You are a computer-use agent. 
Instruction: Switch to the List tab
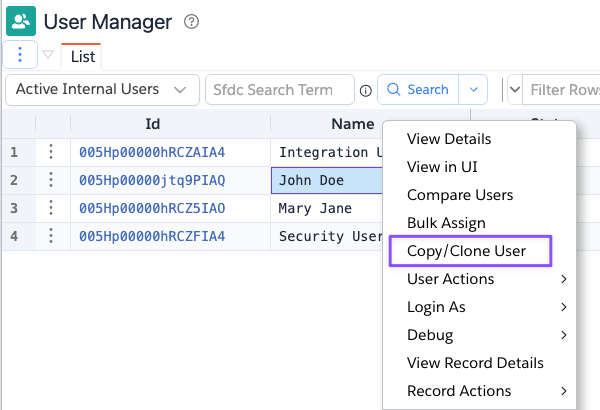click(82, 57)
